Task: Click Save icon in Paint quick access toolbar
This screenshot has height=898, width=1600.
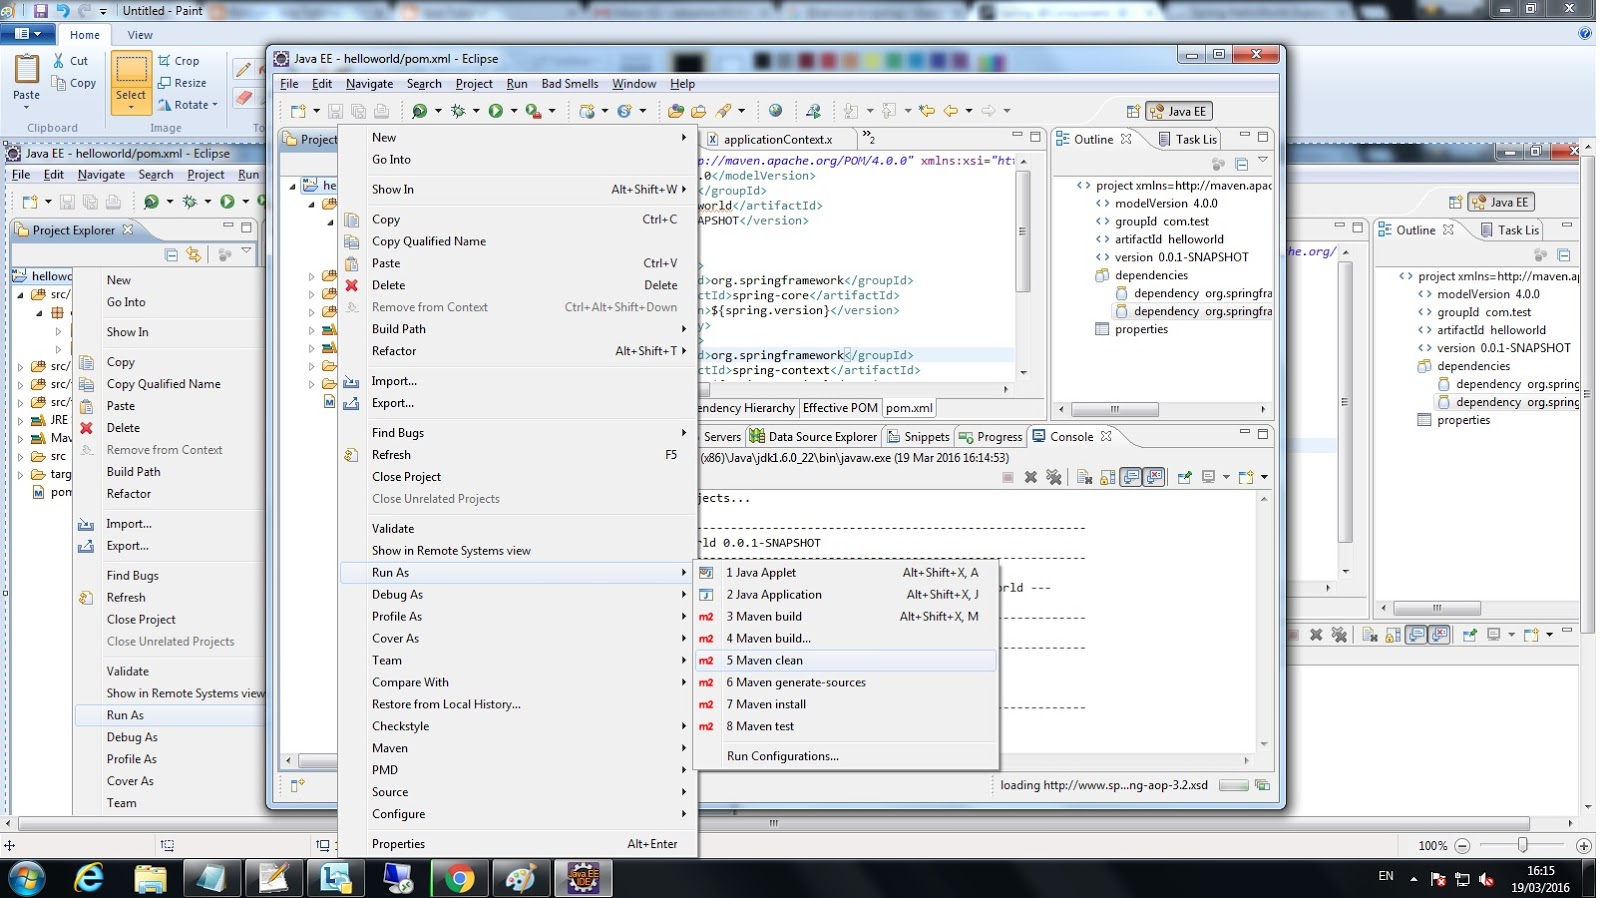Action: pyautogui.click(x=41, y=10)
